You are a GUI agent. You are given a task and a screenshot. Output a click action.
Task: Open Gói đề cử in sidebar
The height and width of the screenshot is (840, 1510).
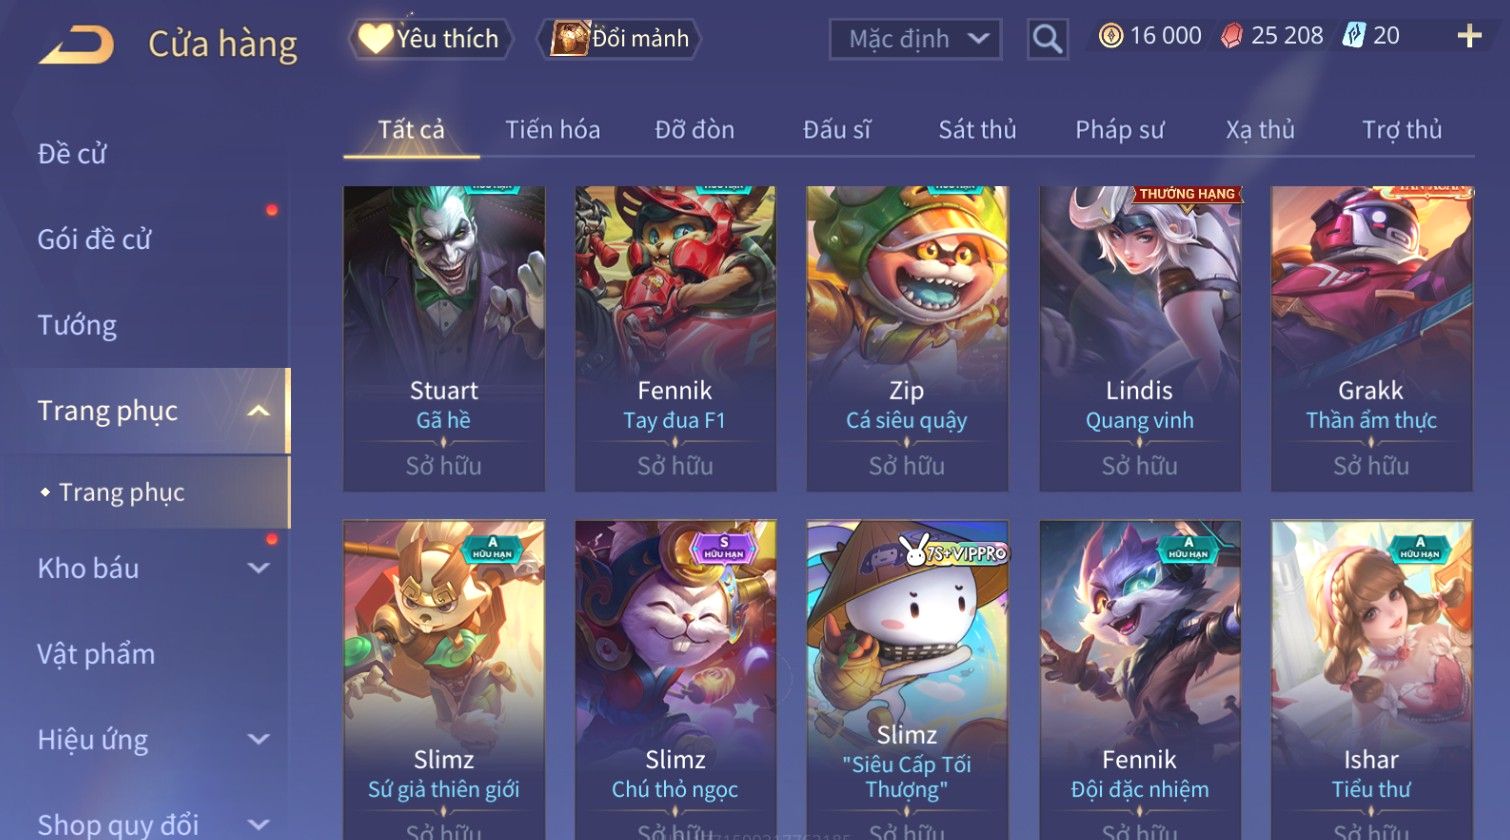(x=94, y=240)
